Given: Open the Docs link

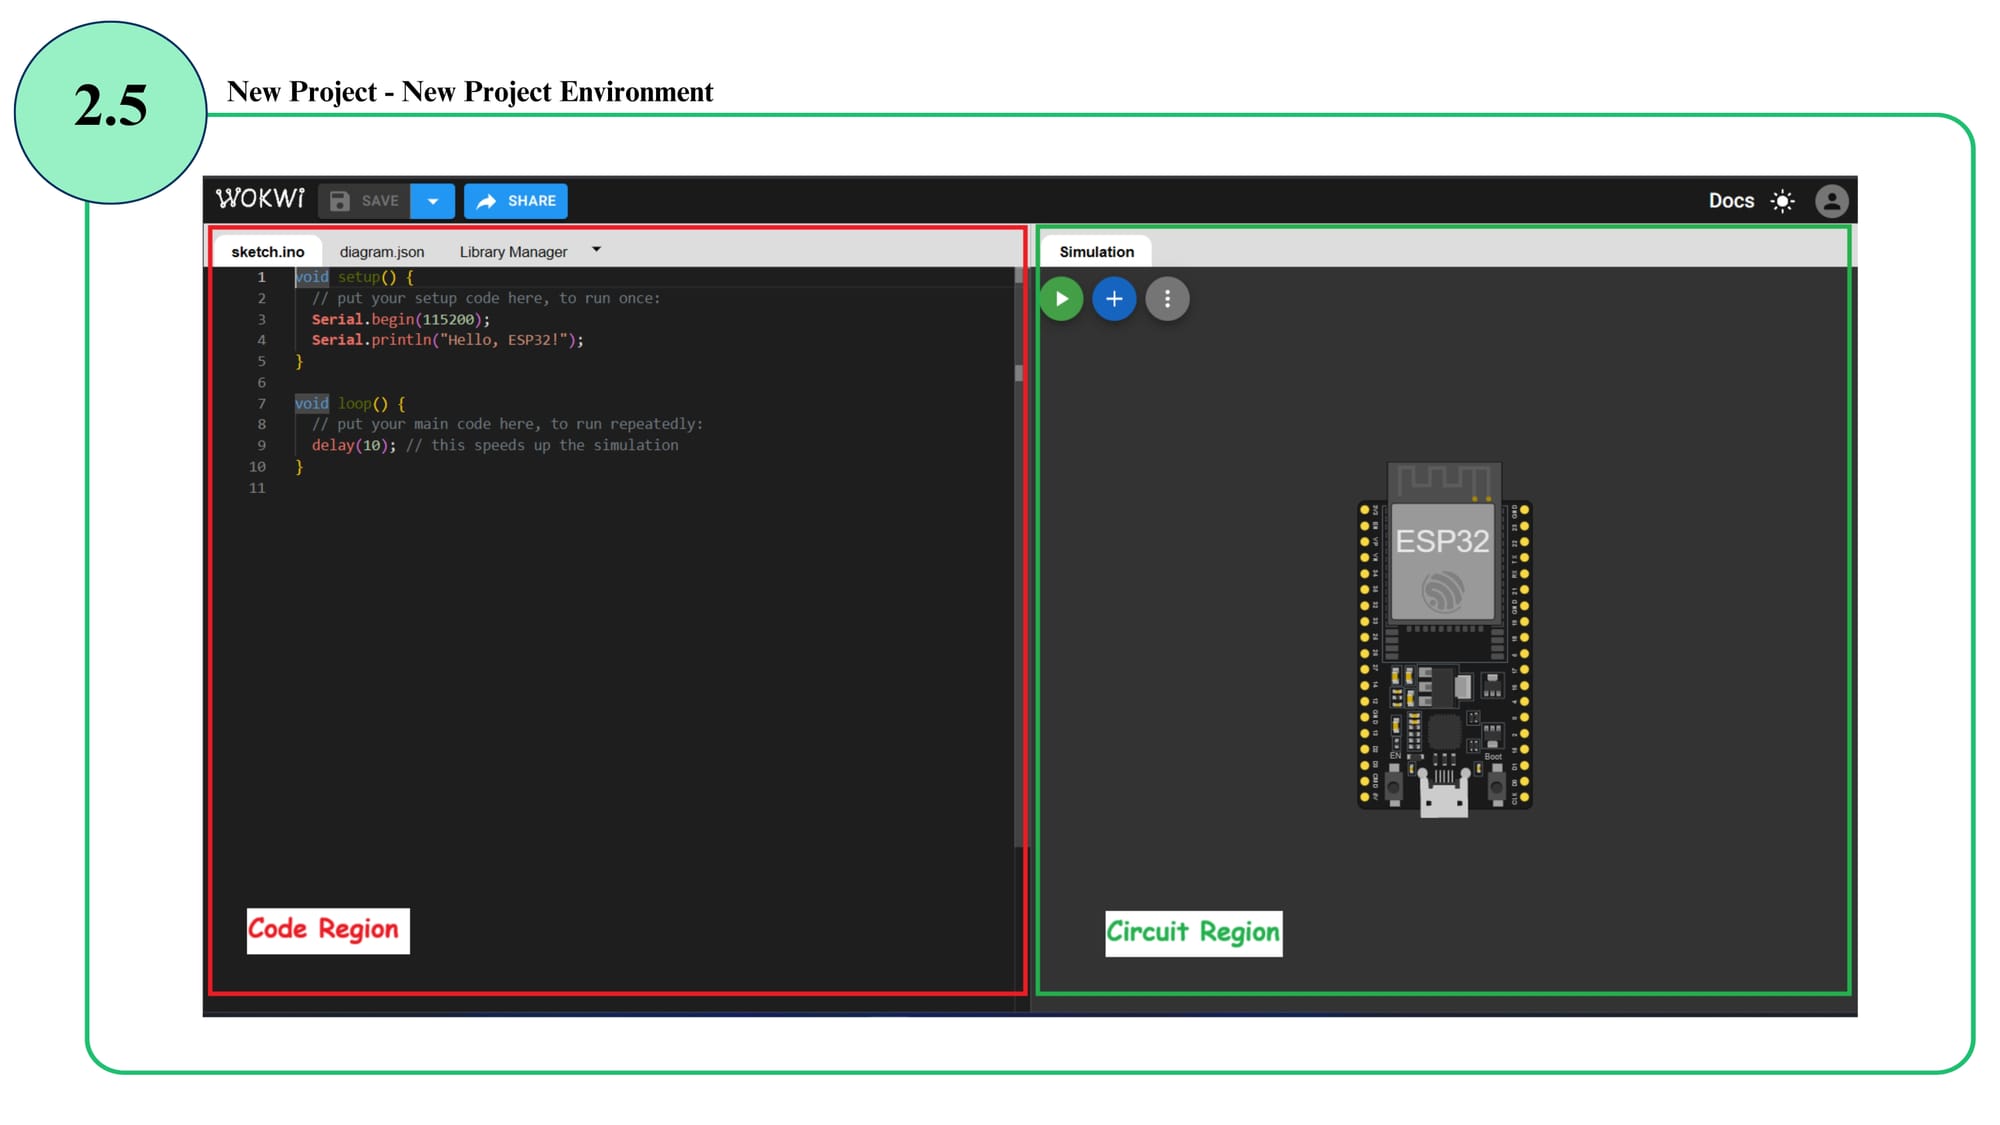Looking at the screenshot, I should pyautogui.click(x=1730, y=201).
